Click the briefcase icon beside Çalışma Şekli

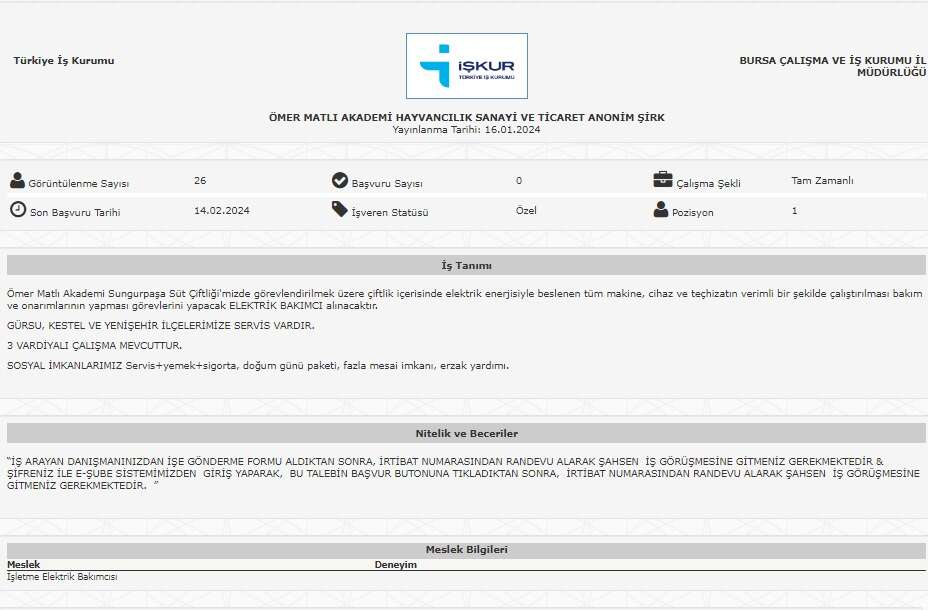click(x=662, y=180)
